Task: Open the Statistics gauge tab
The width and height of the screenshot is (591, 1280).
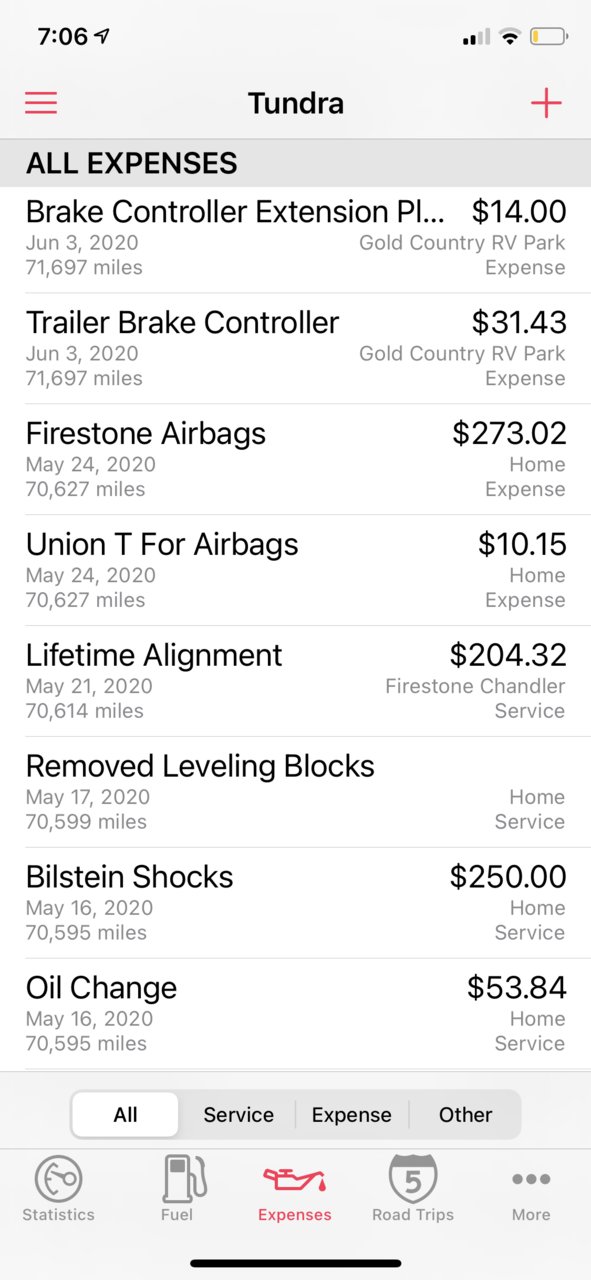Action: click(58, 1189)
